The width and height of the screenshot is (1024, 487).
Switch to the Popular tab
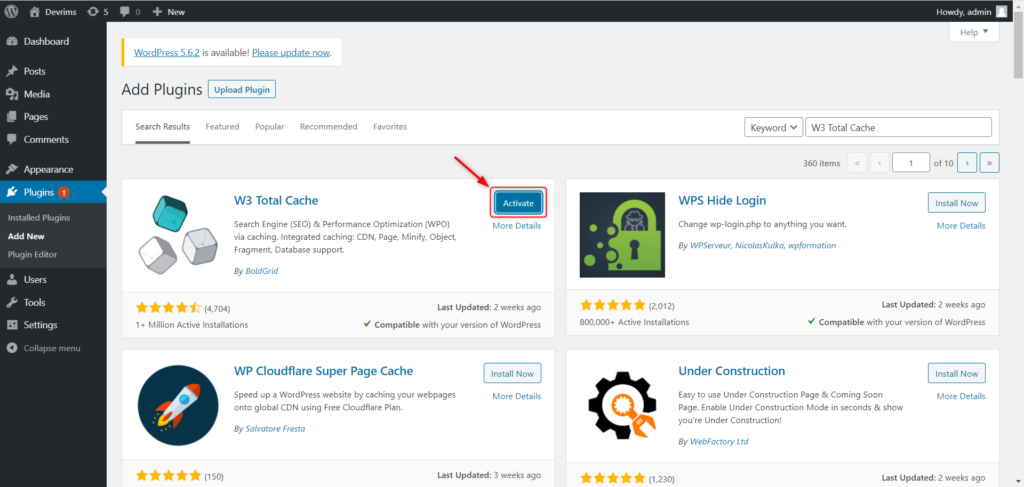[x=270, y=127]
